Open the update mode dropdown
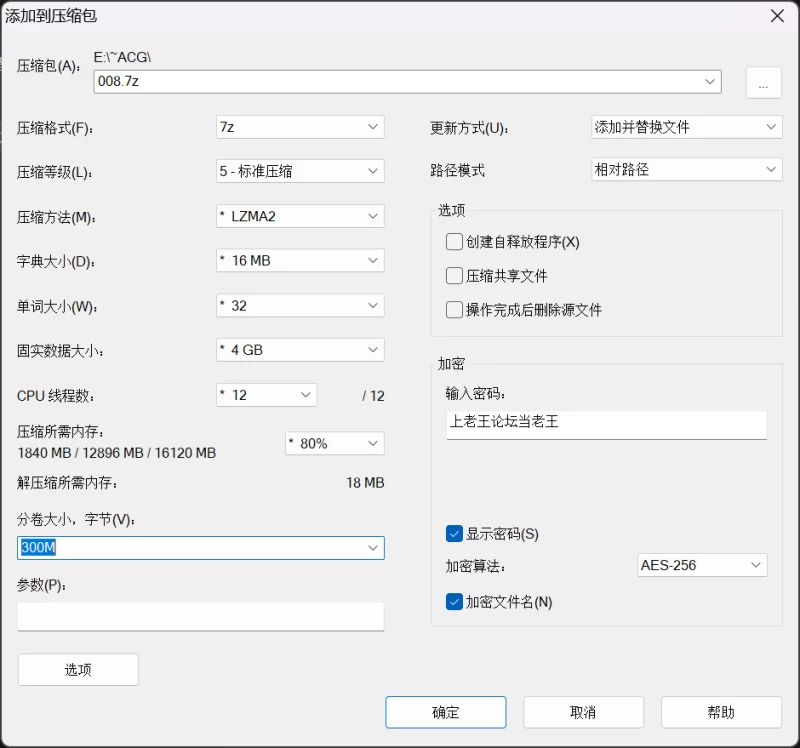Screen dimensions: 800x748 click(x=686, y=127)
